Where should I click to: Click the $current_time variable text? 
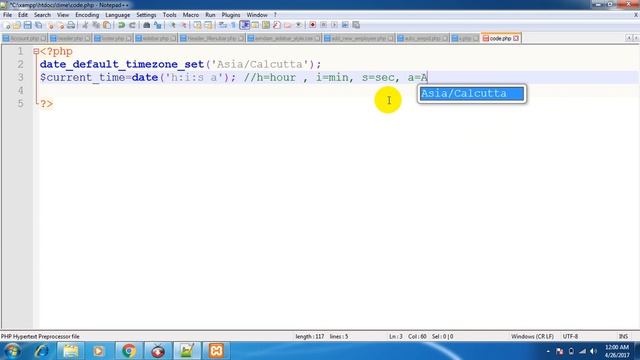coord(82,78)
